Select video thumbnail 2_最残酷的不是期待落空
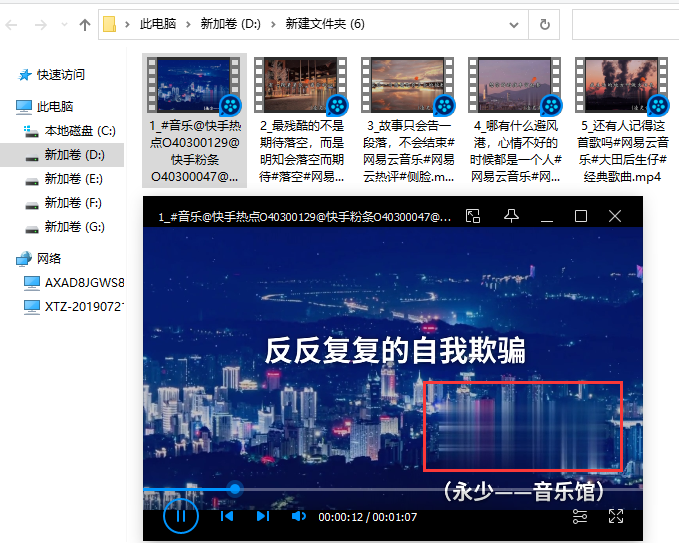The image size is (679, 543). pos(301,86)
